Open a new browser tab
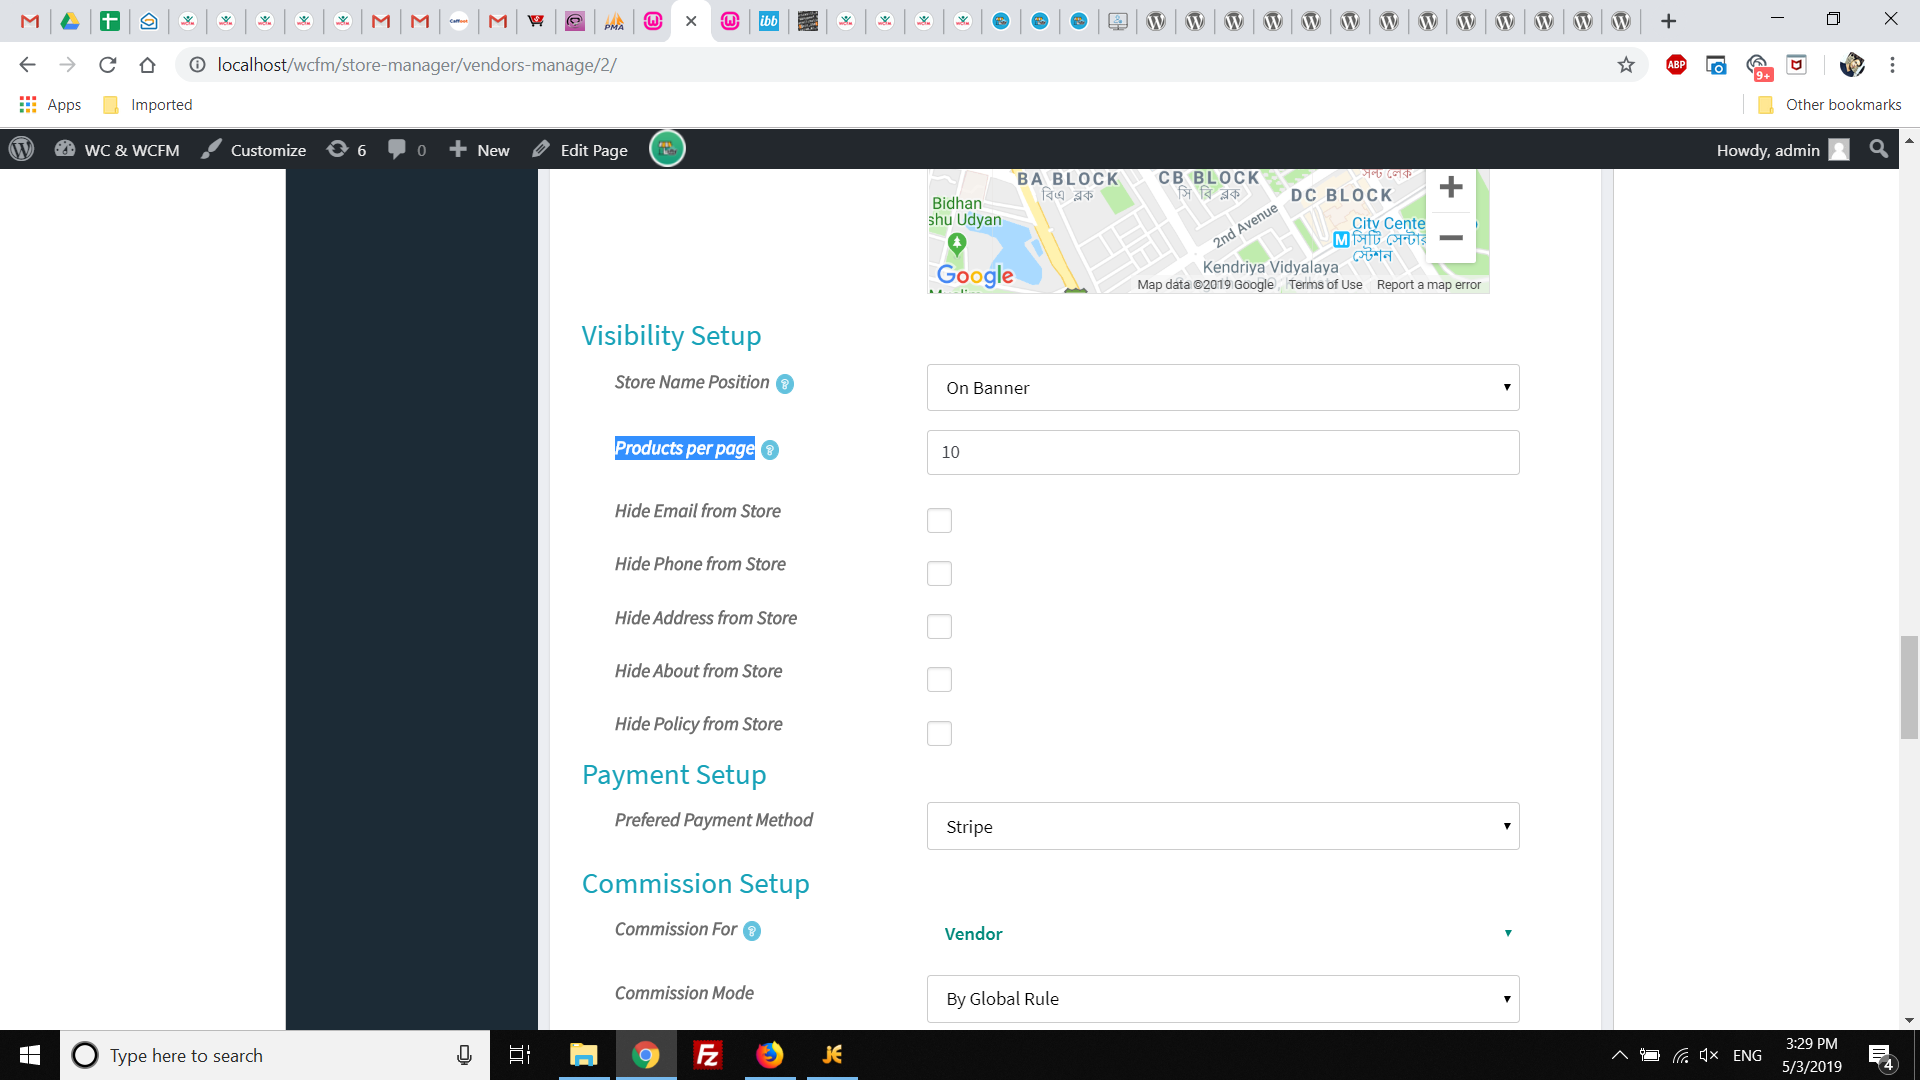The height and width of the screenshot is (1080, 1920). tap(1668, 21)
